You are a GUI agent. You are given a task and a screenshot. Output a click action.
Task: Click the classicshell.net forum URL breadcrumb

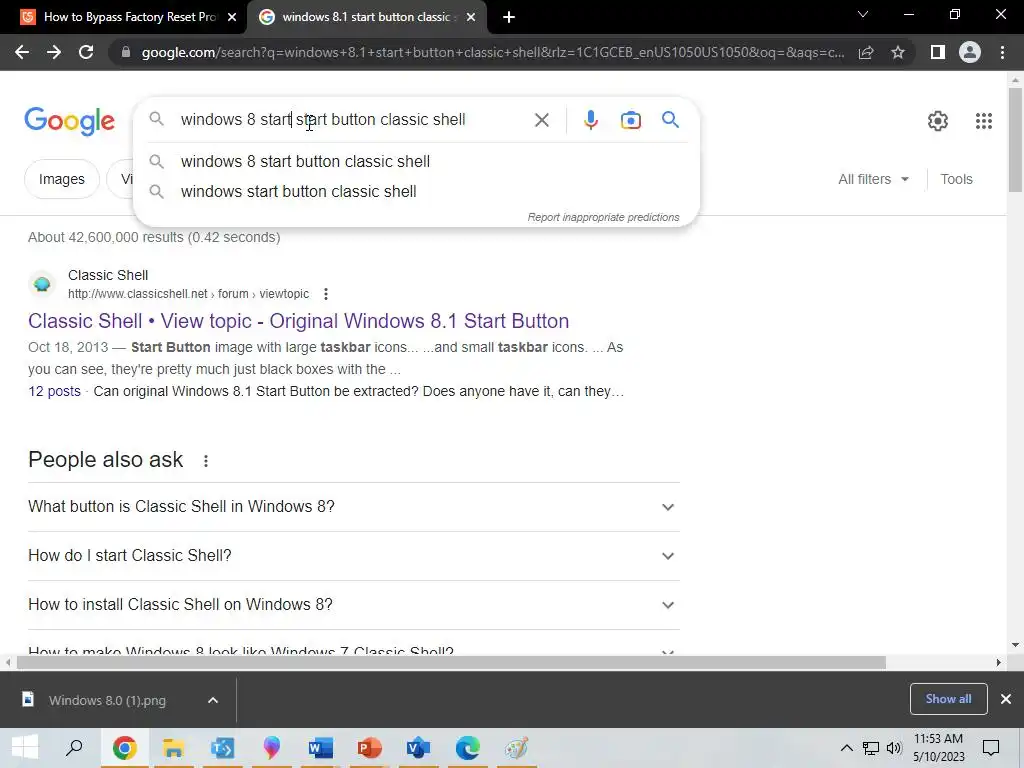coord(188,294)
